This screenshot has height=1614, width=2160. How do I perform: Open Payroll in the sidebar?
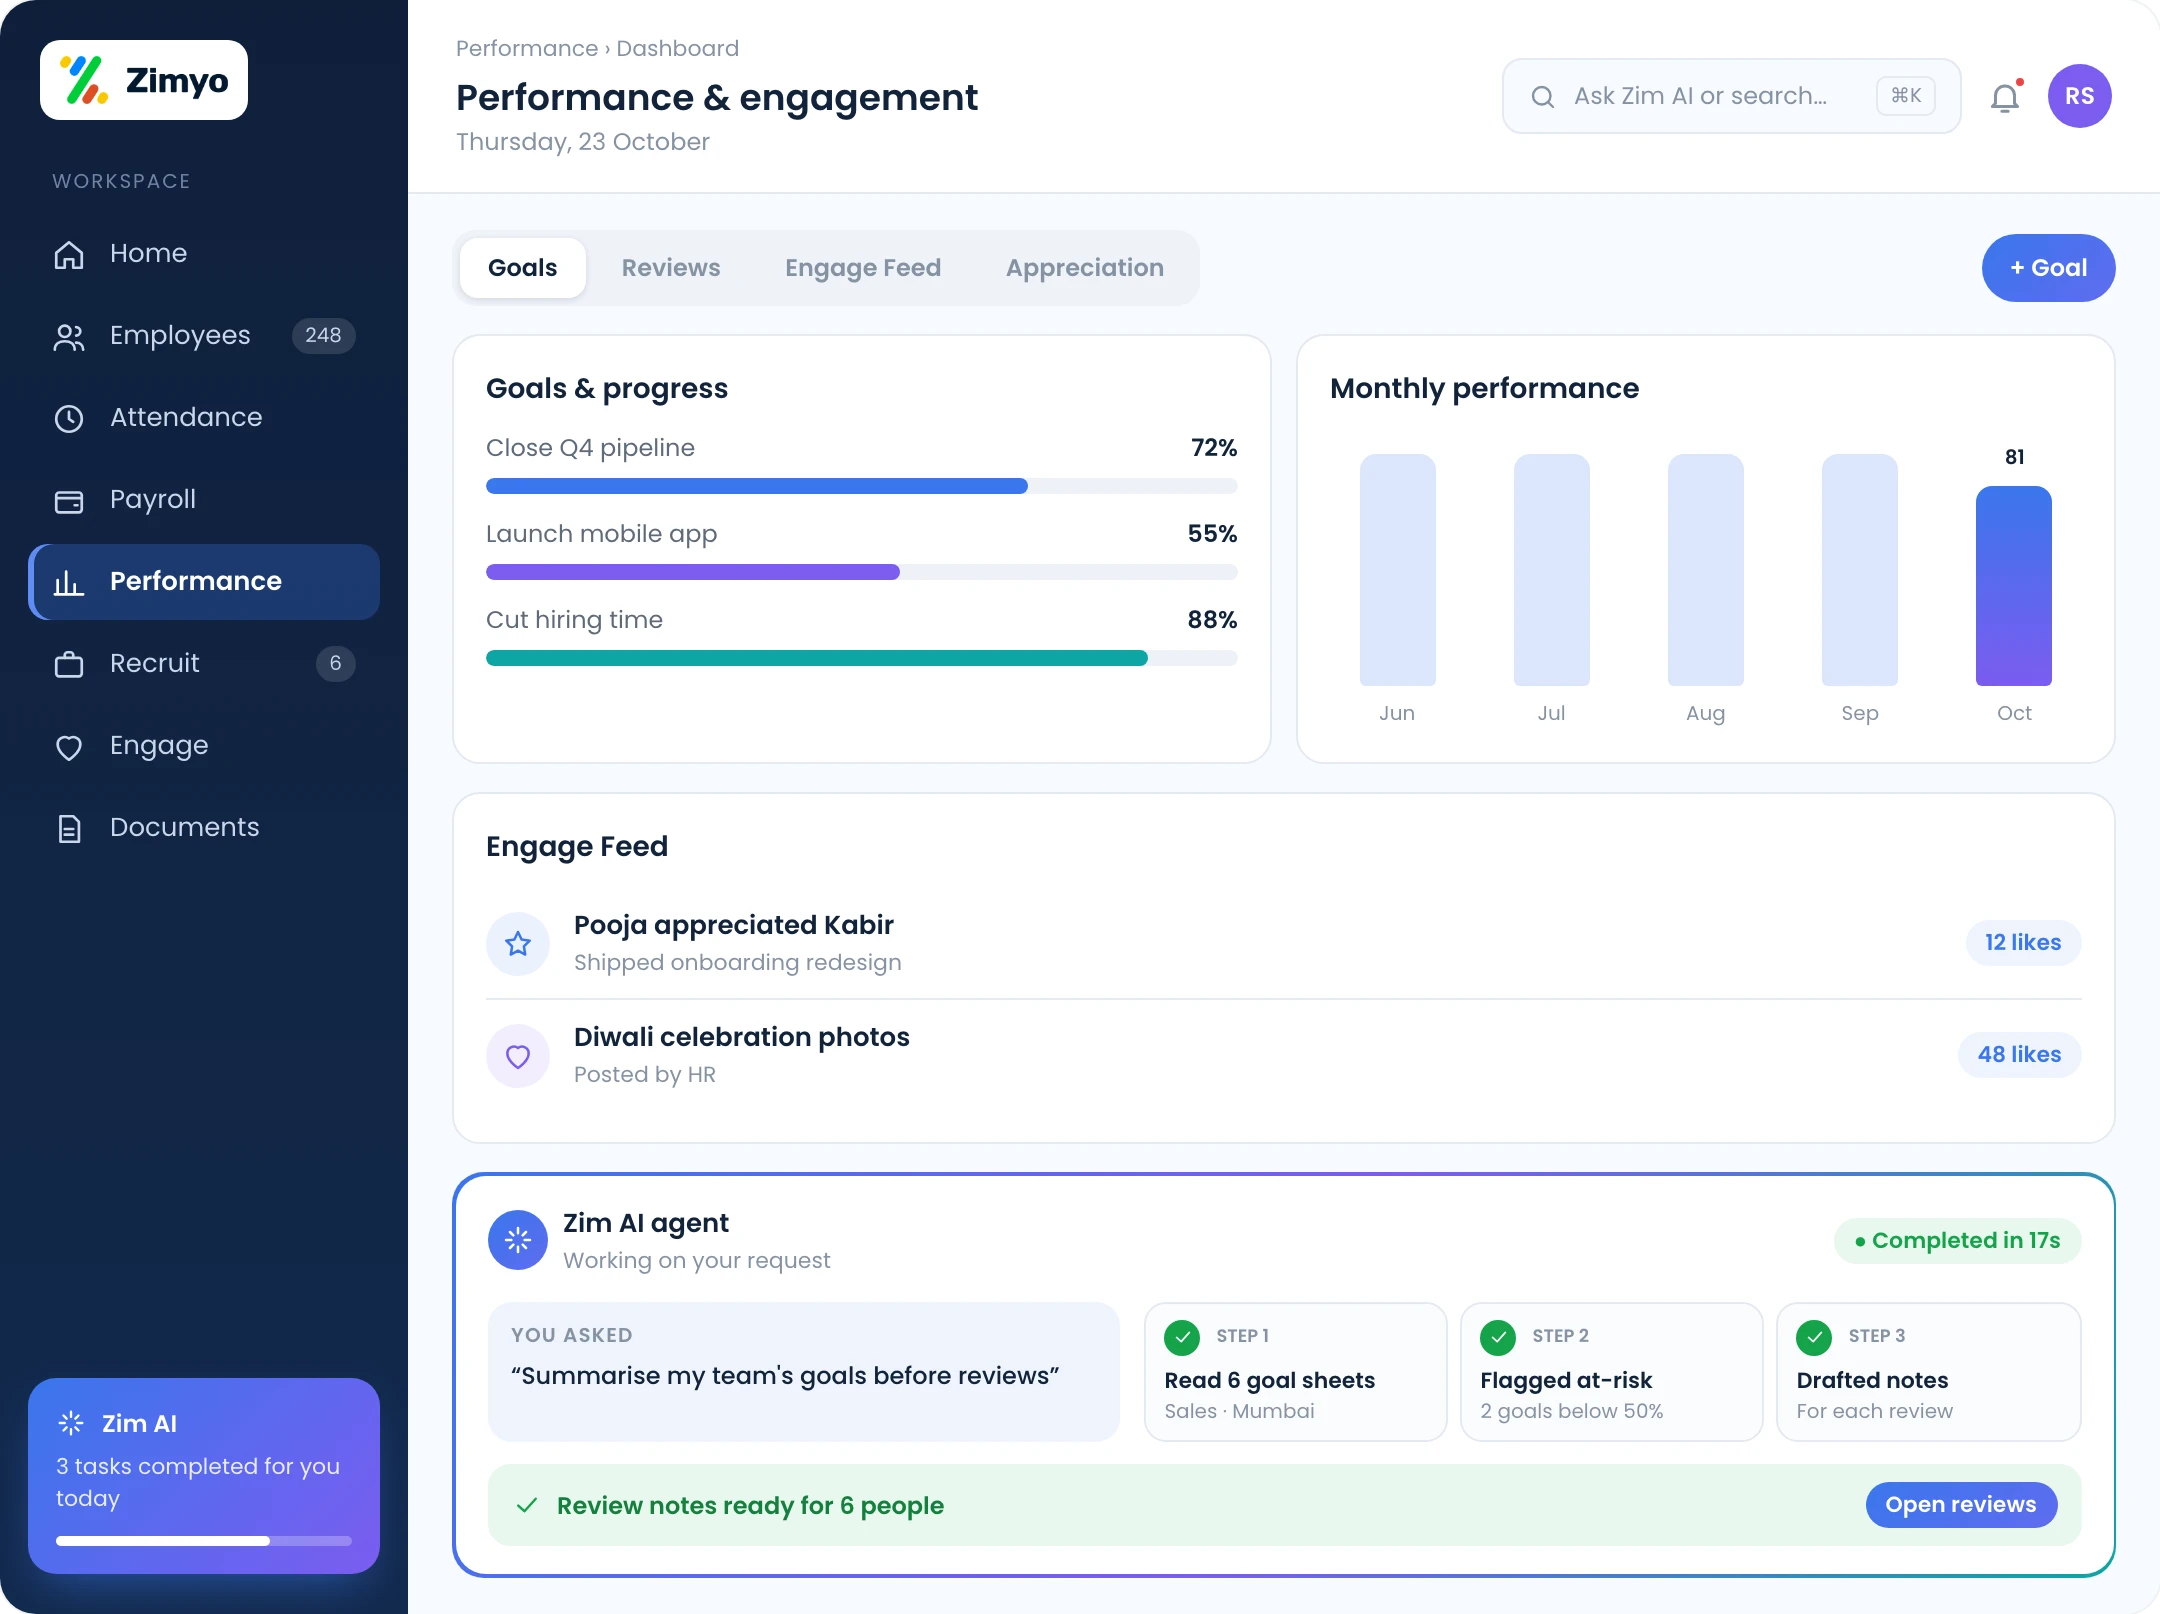[204, 500]
